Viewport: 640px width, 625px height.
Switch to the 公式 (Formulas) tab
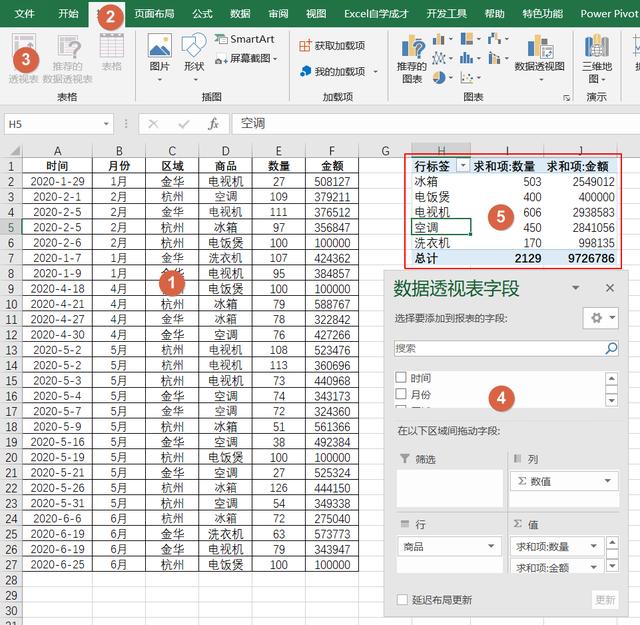[202, 13]
